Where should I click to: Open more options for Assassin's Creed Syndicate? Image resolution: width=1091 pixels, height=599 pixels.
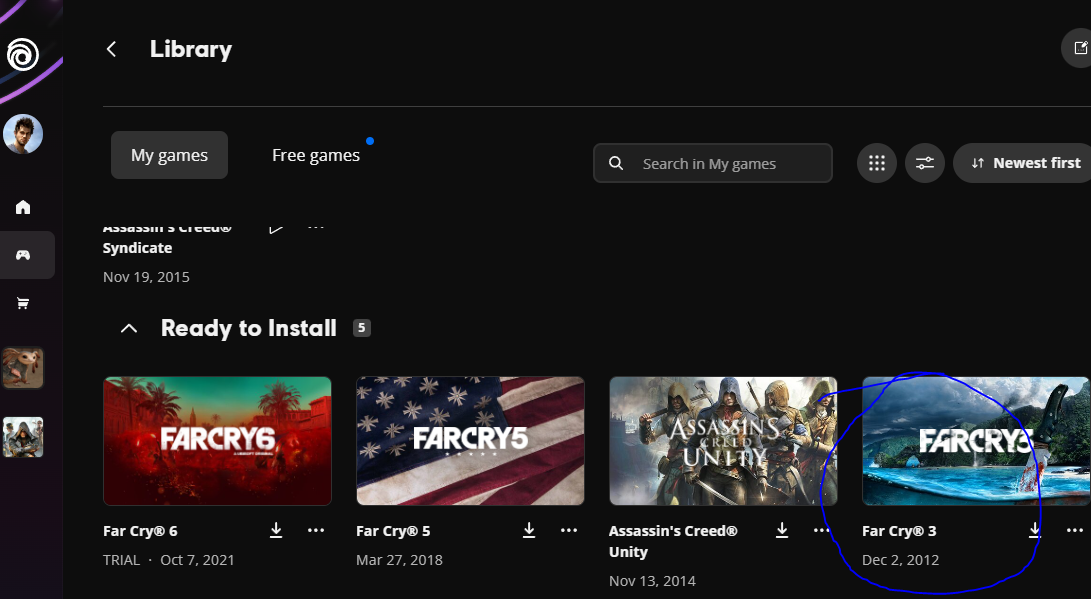tap(316, 227)
